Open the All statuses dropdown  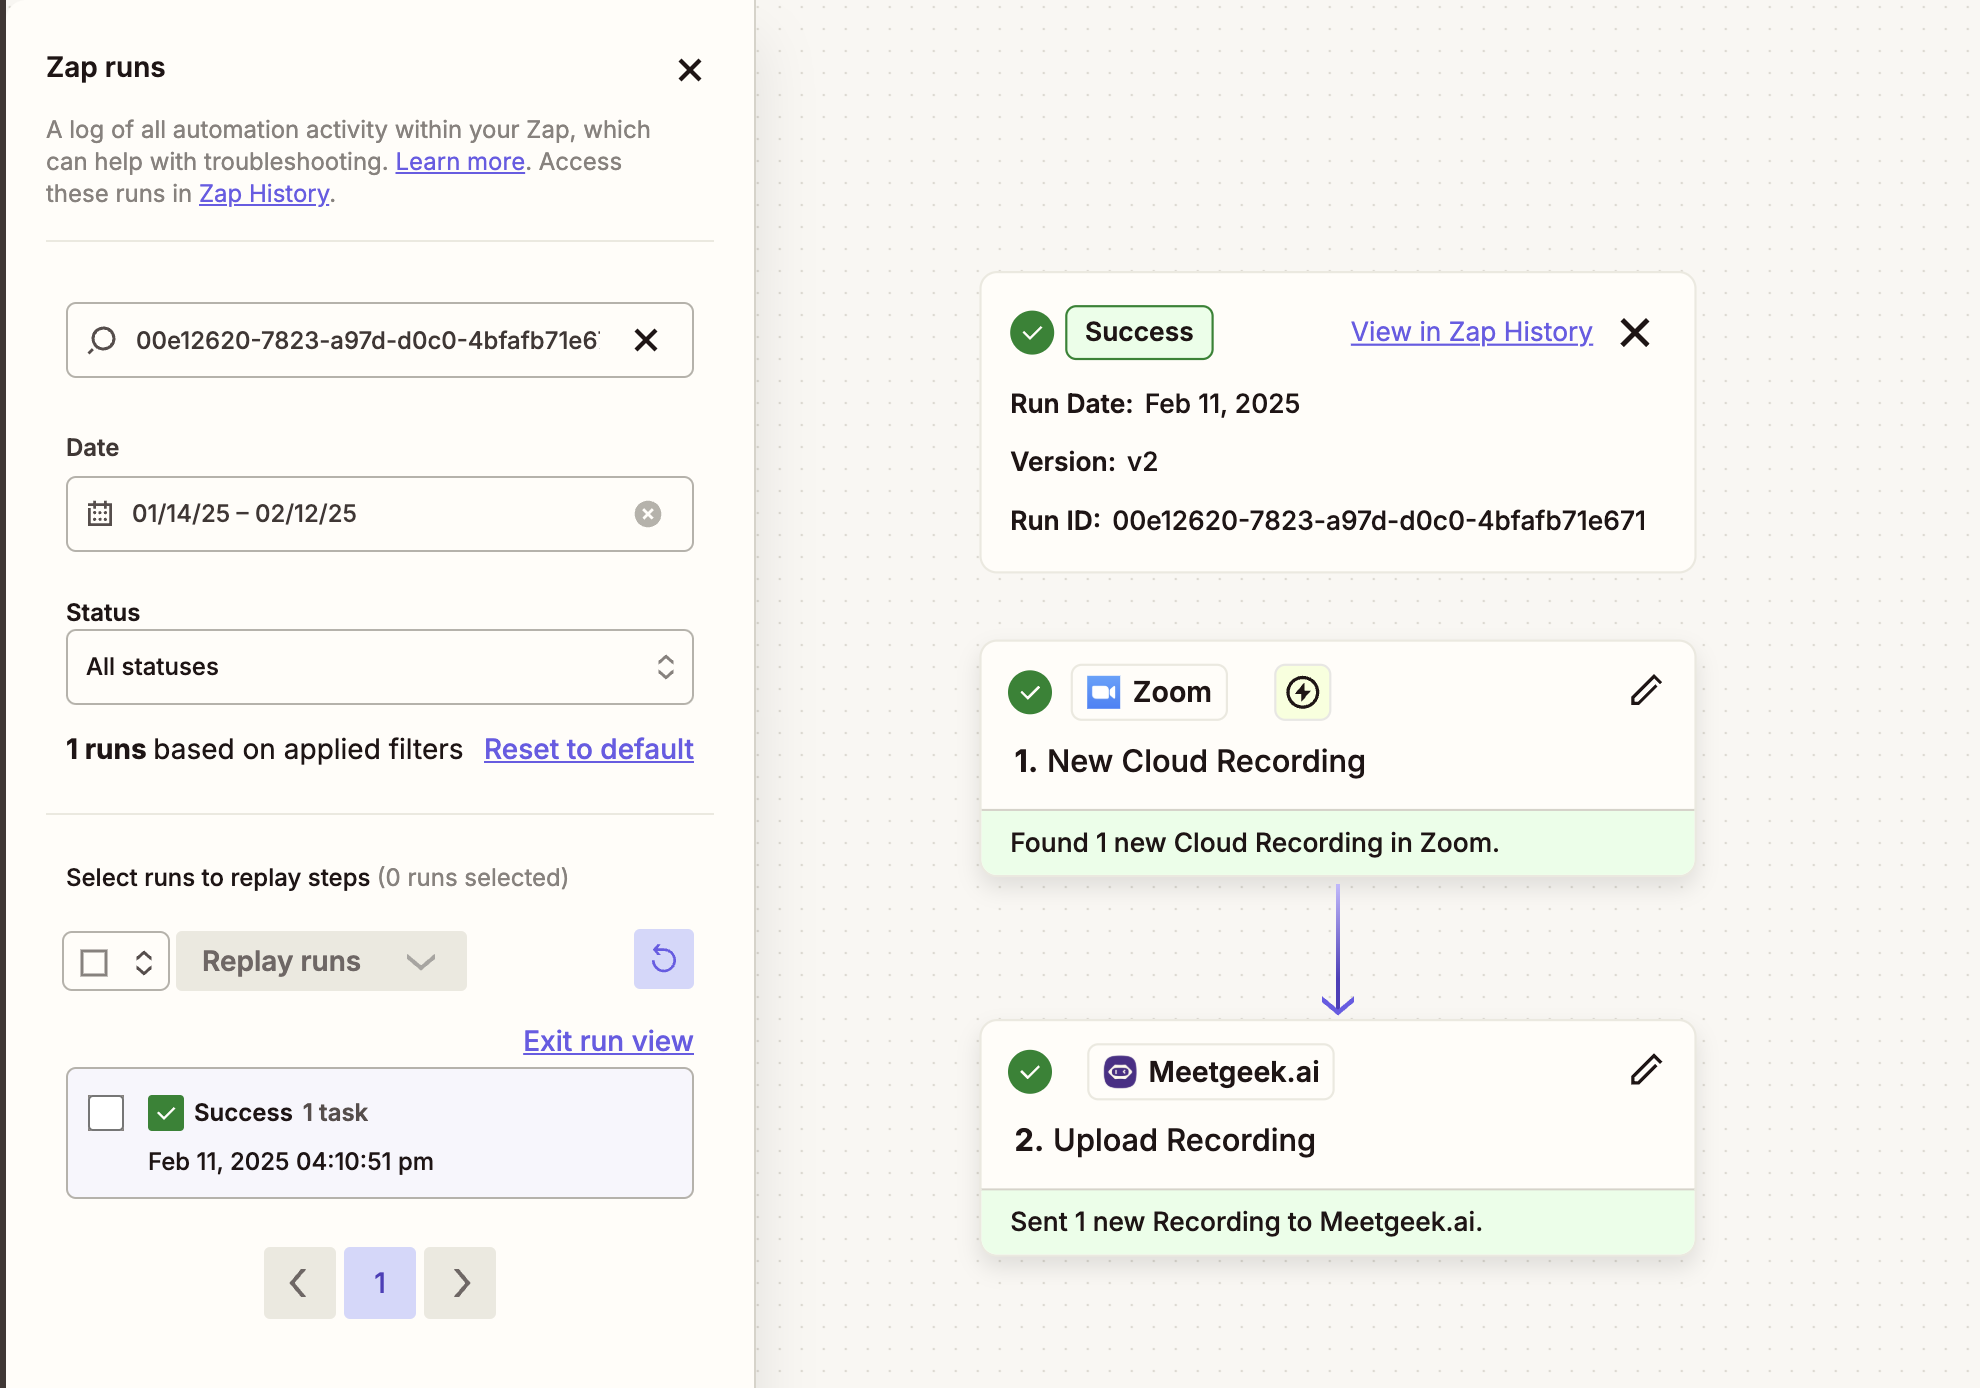[379, 667]
